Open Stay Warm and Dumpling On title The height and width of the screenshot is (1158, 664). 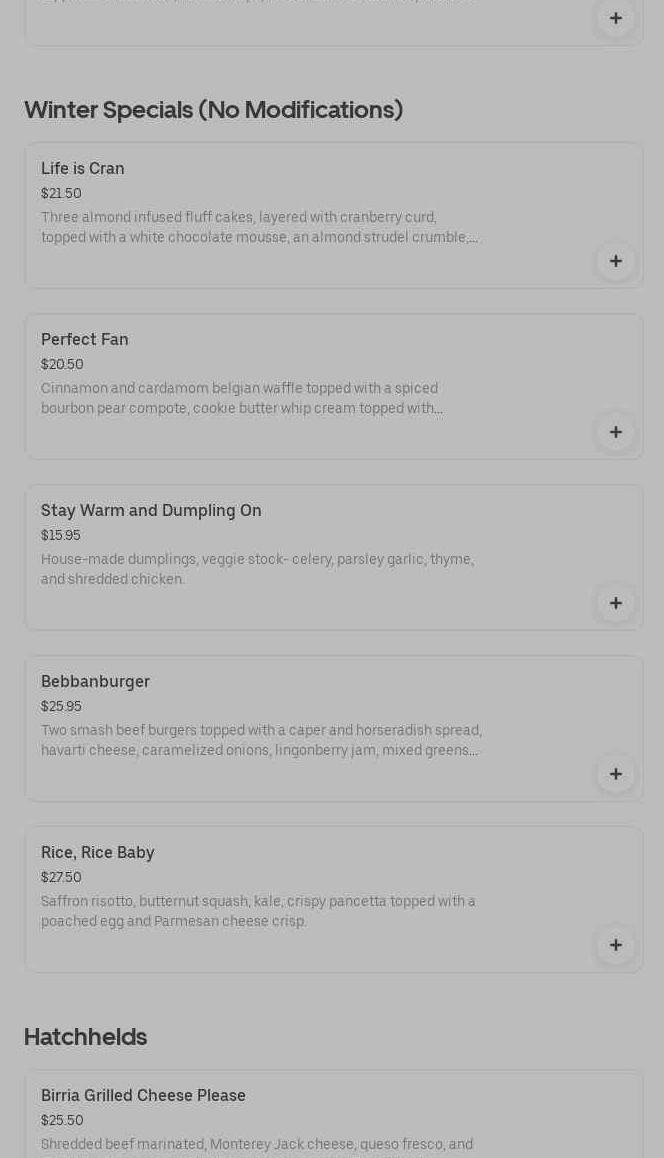point(151,510)
